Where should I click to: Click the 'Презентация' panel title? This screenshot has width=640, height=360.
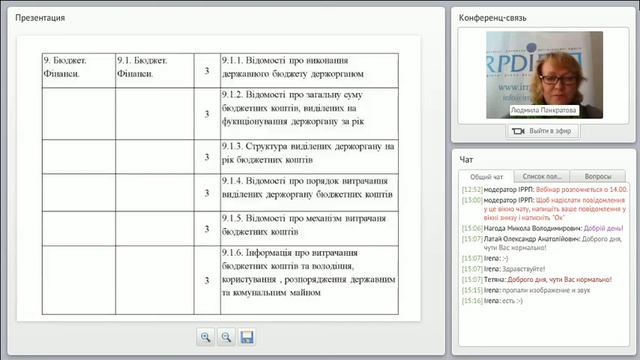40,18
